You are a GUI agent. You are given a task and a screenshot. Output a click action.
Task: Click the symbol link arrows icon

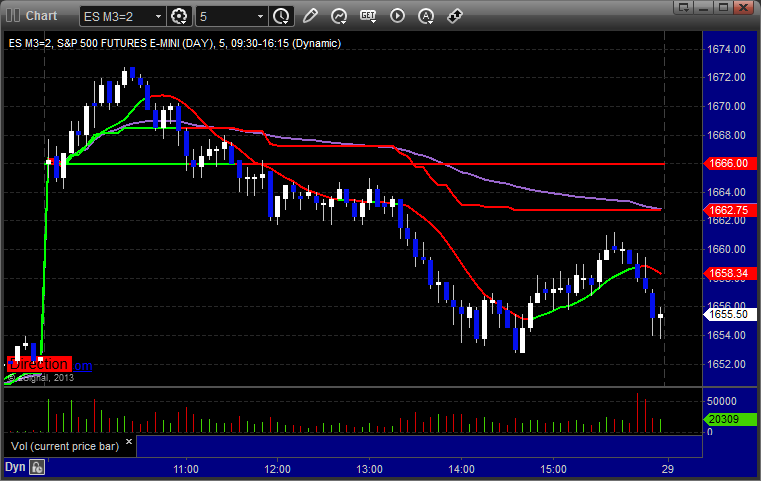coord(455,16)
